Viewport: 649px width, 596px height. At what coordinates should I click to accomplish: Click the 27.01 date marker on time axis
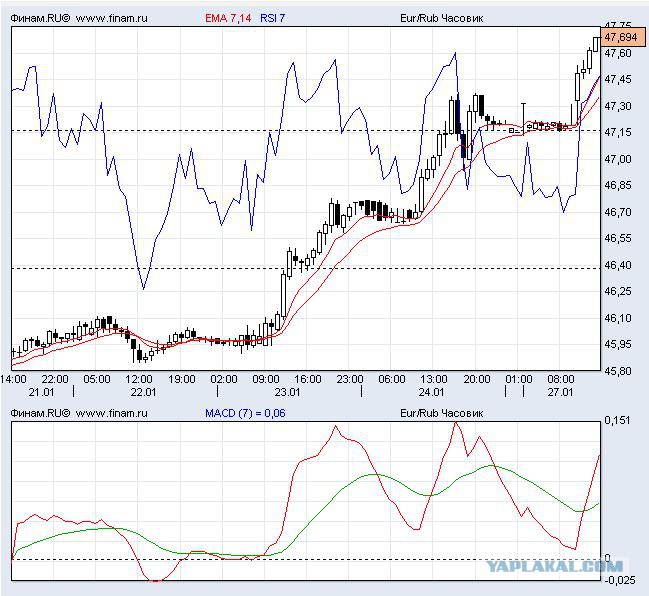[560, 392]
